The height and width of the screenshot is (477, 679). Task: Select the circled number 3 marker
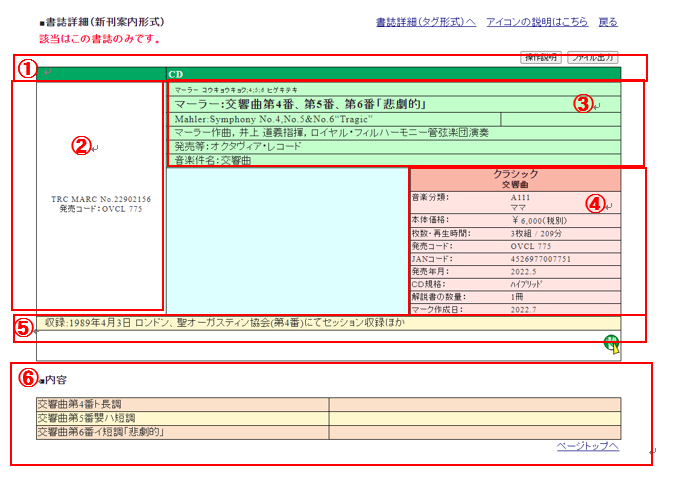583,103
